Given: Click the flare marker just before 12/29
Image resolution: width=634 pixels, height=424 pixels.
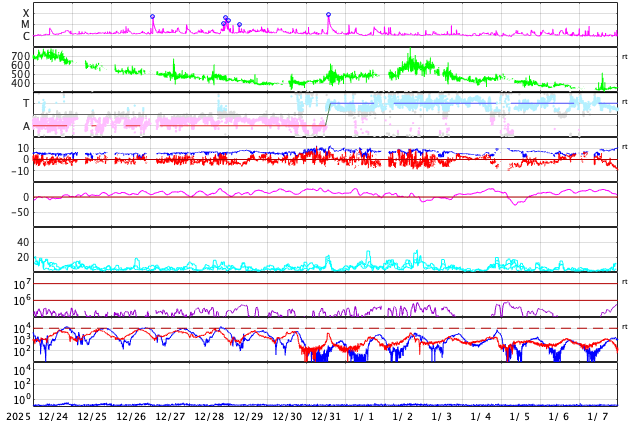Looking at the screenshot, I should (239, 24).
